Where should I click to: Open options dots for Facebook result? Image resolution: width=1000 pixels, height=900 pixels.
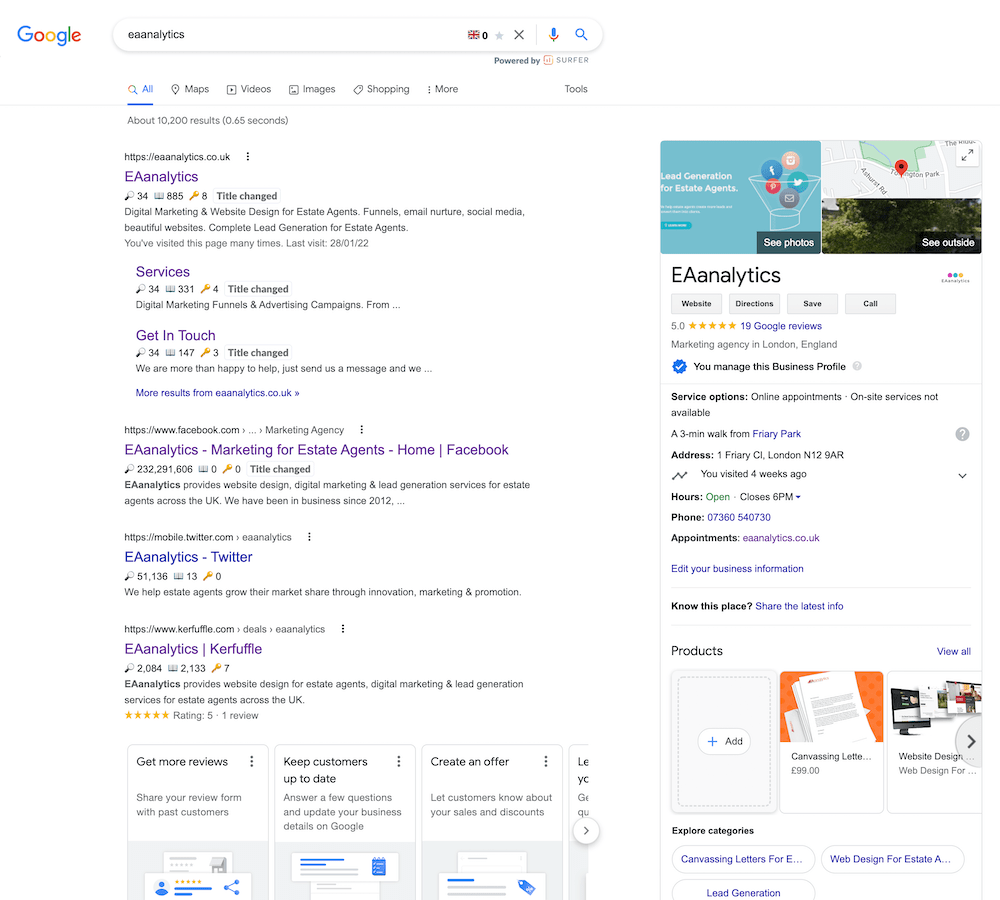[x=362, y=429]
